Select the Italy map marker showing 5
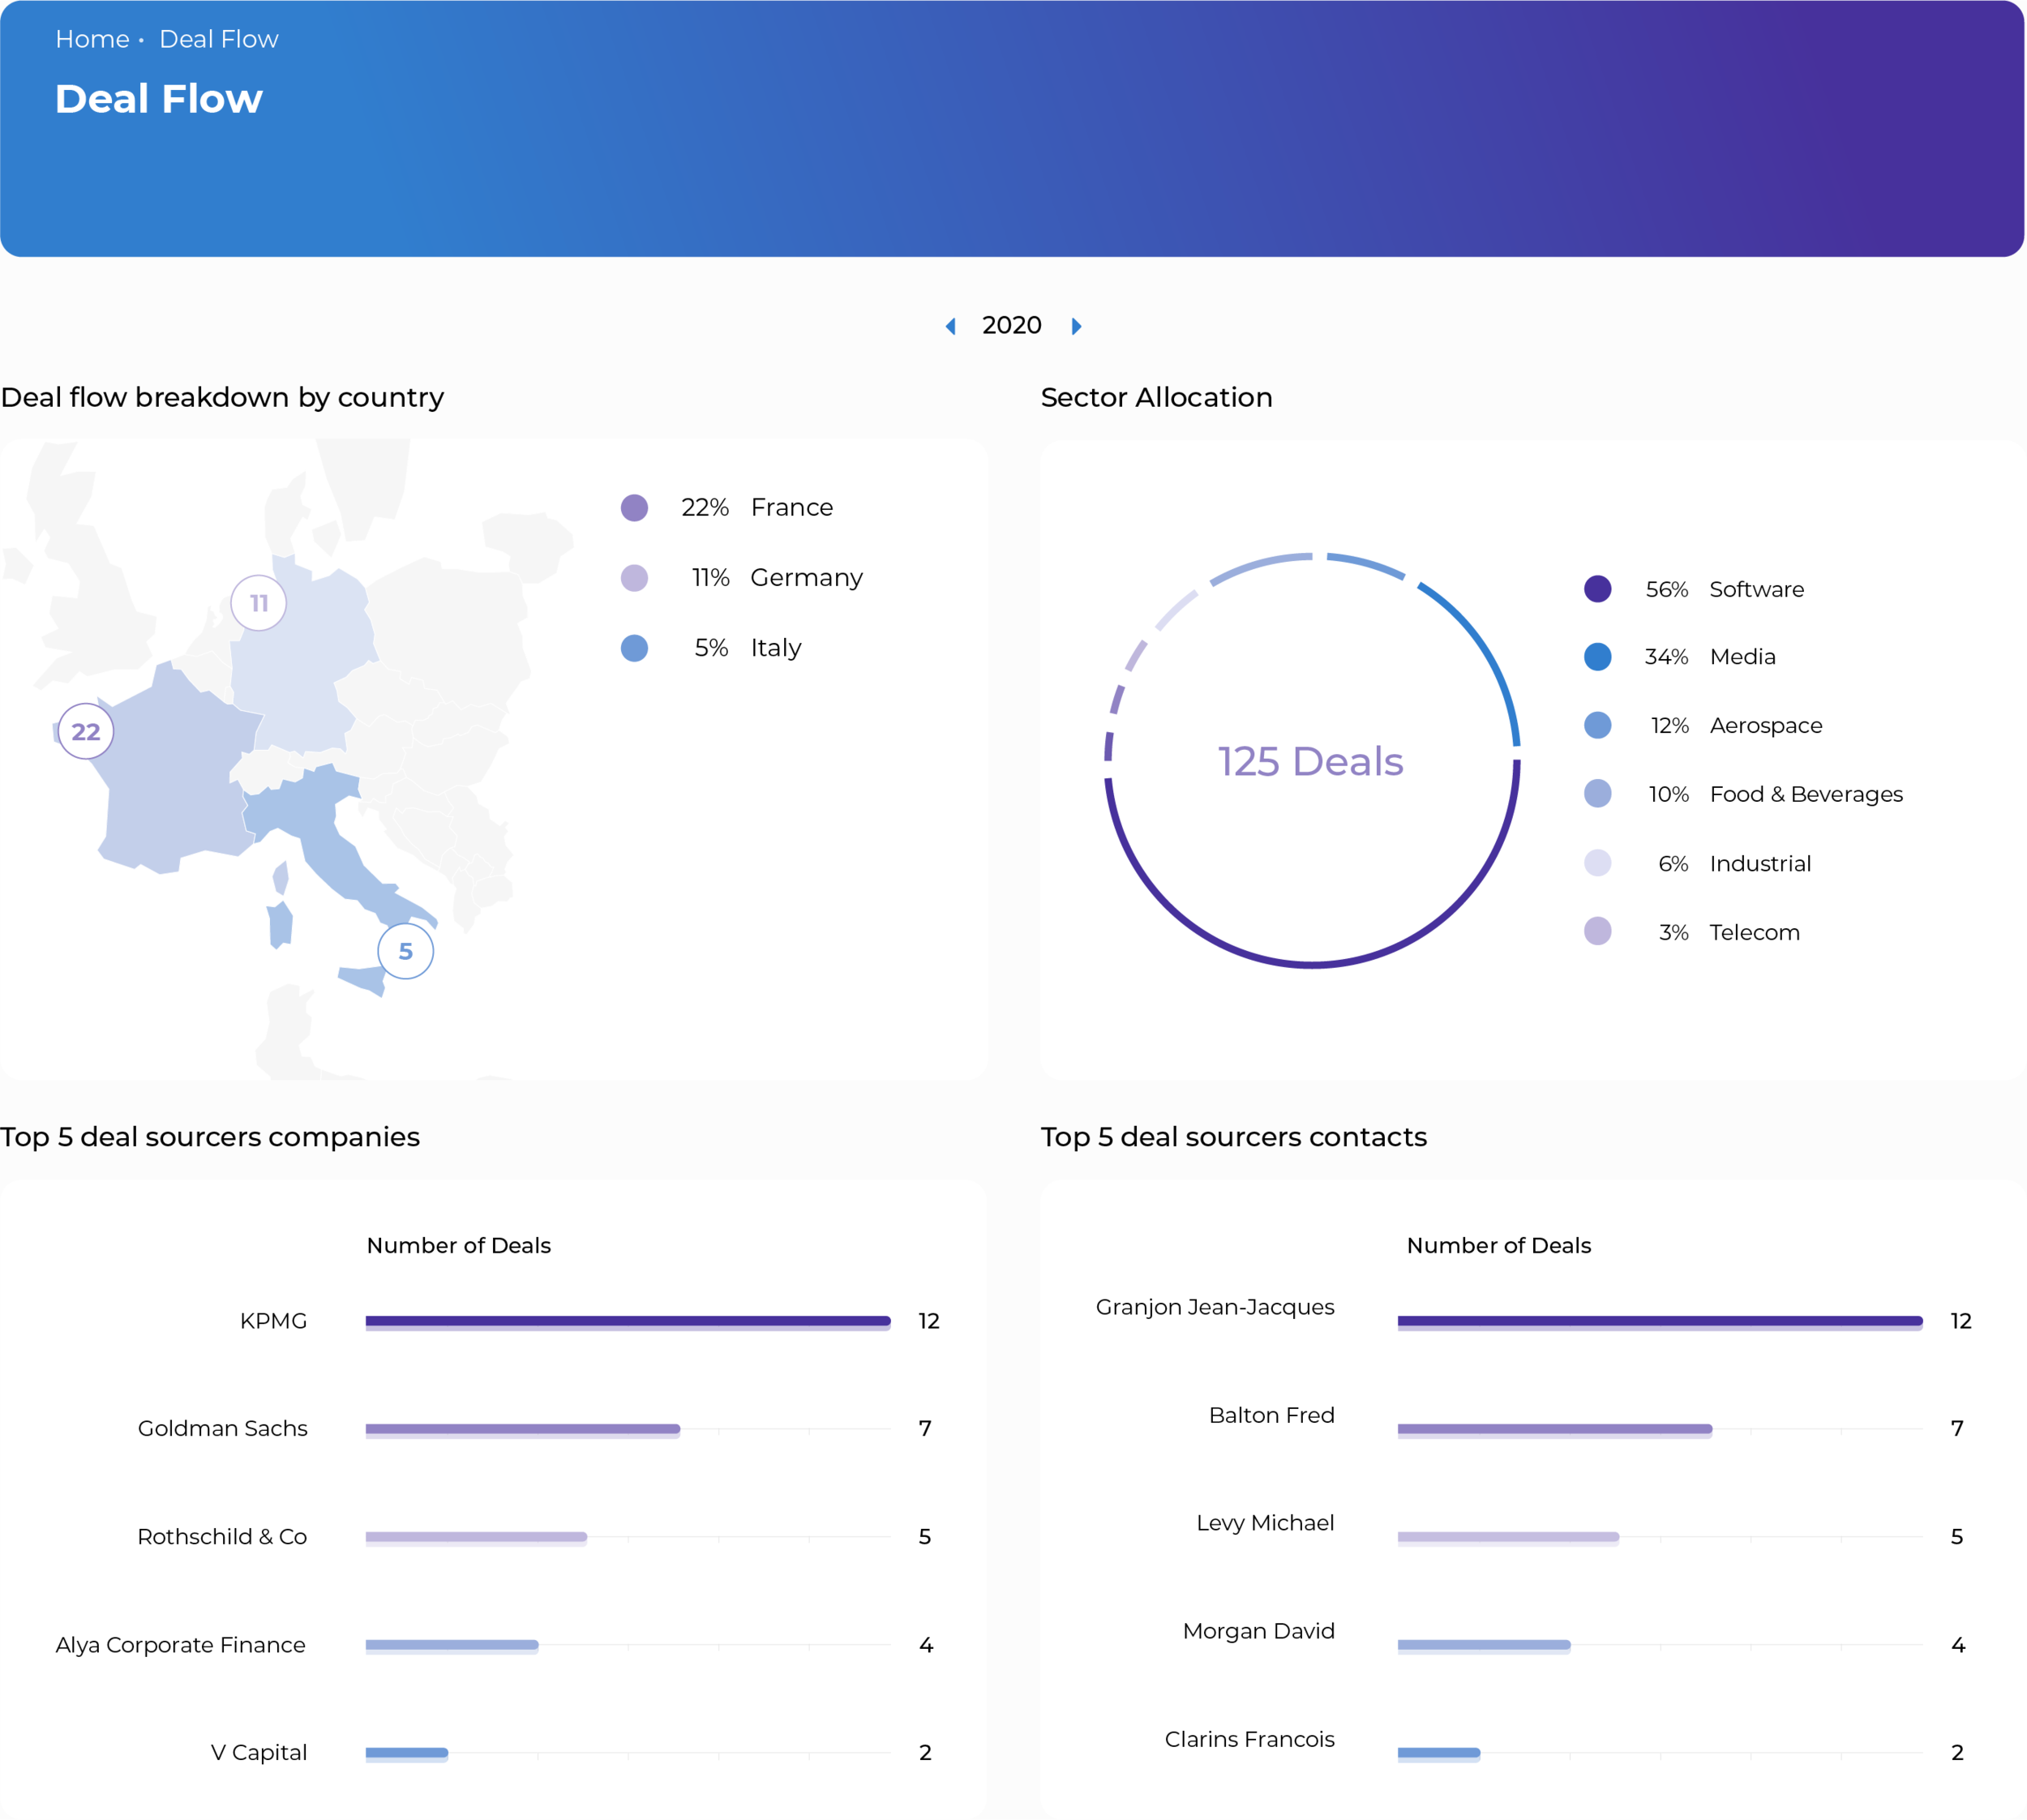The image size is (2027, 1820). click(x=405, y=951)
